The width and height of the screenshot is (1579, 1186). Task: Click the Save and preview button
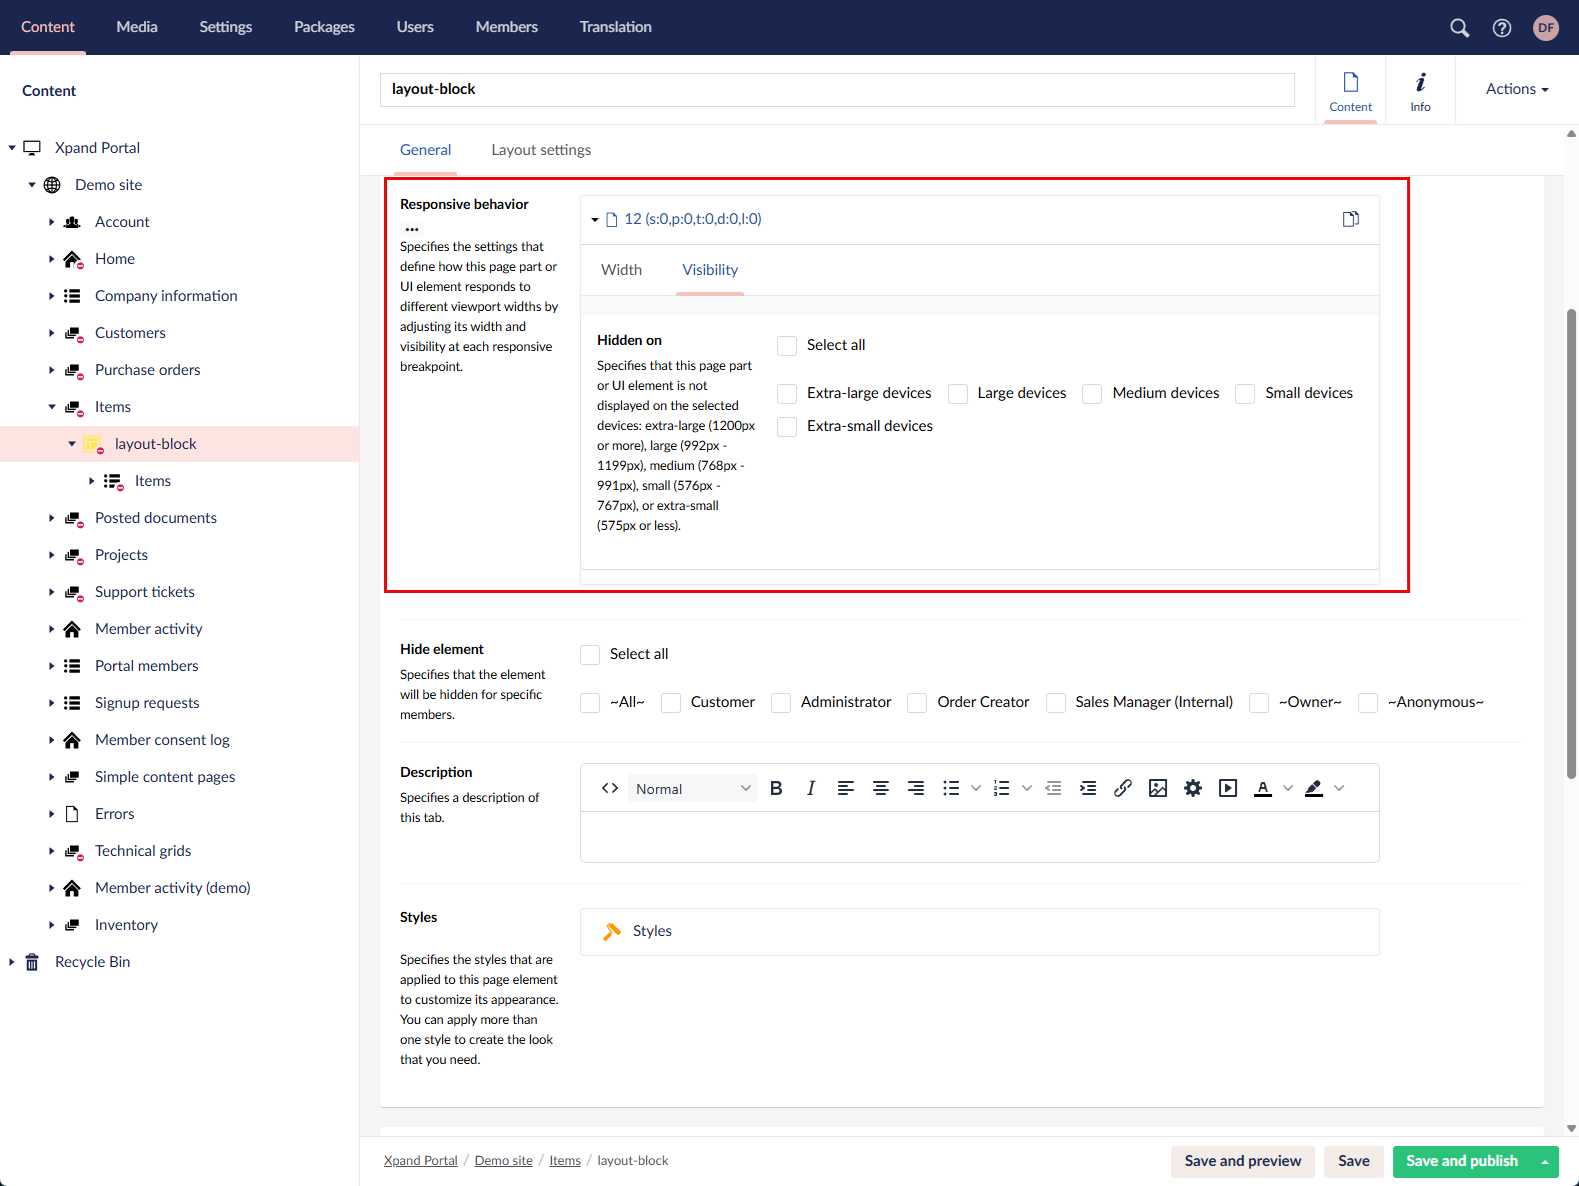coord(1242,1161)
